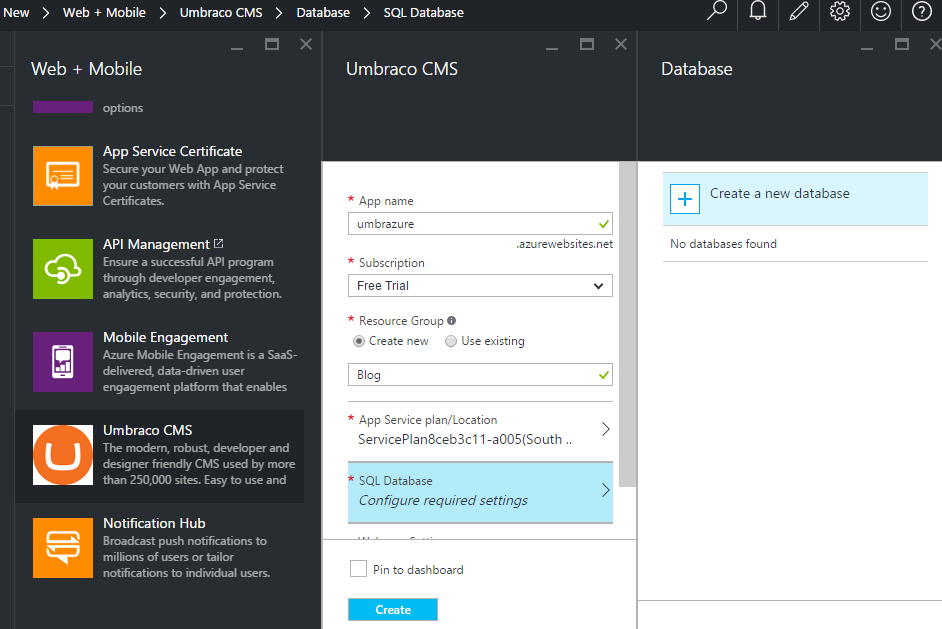Screen dimensions: 942x629
Task: Click the Umbraco CMS orange logo
Action: 63,455
